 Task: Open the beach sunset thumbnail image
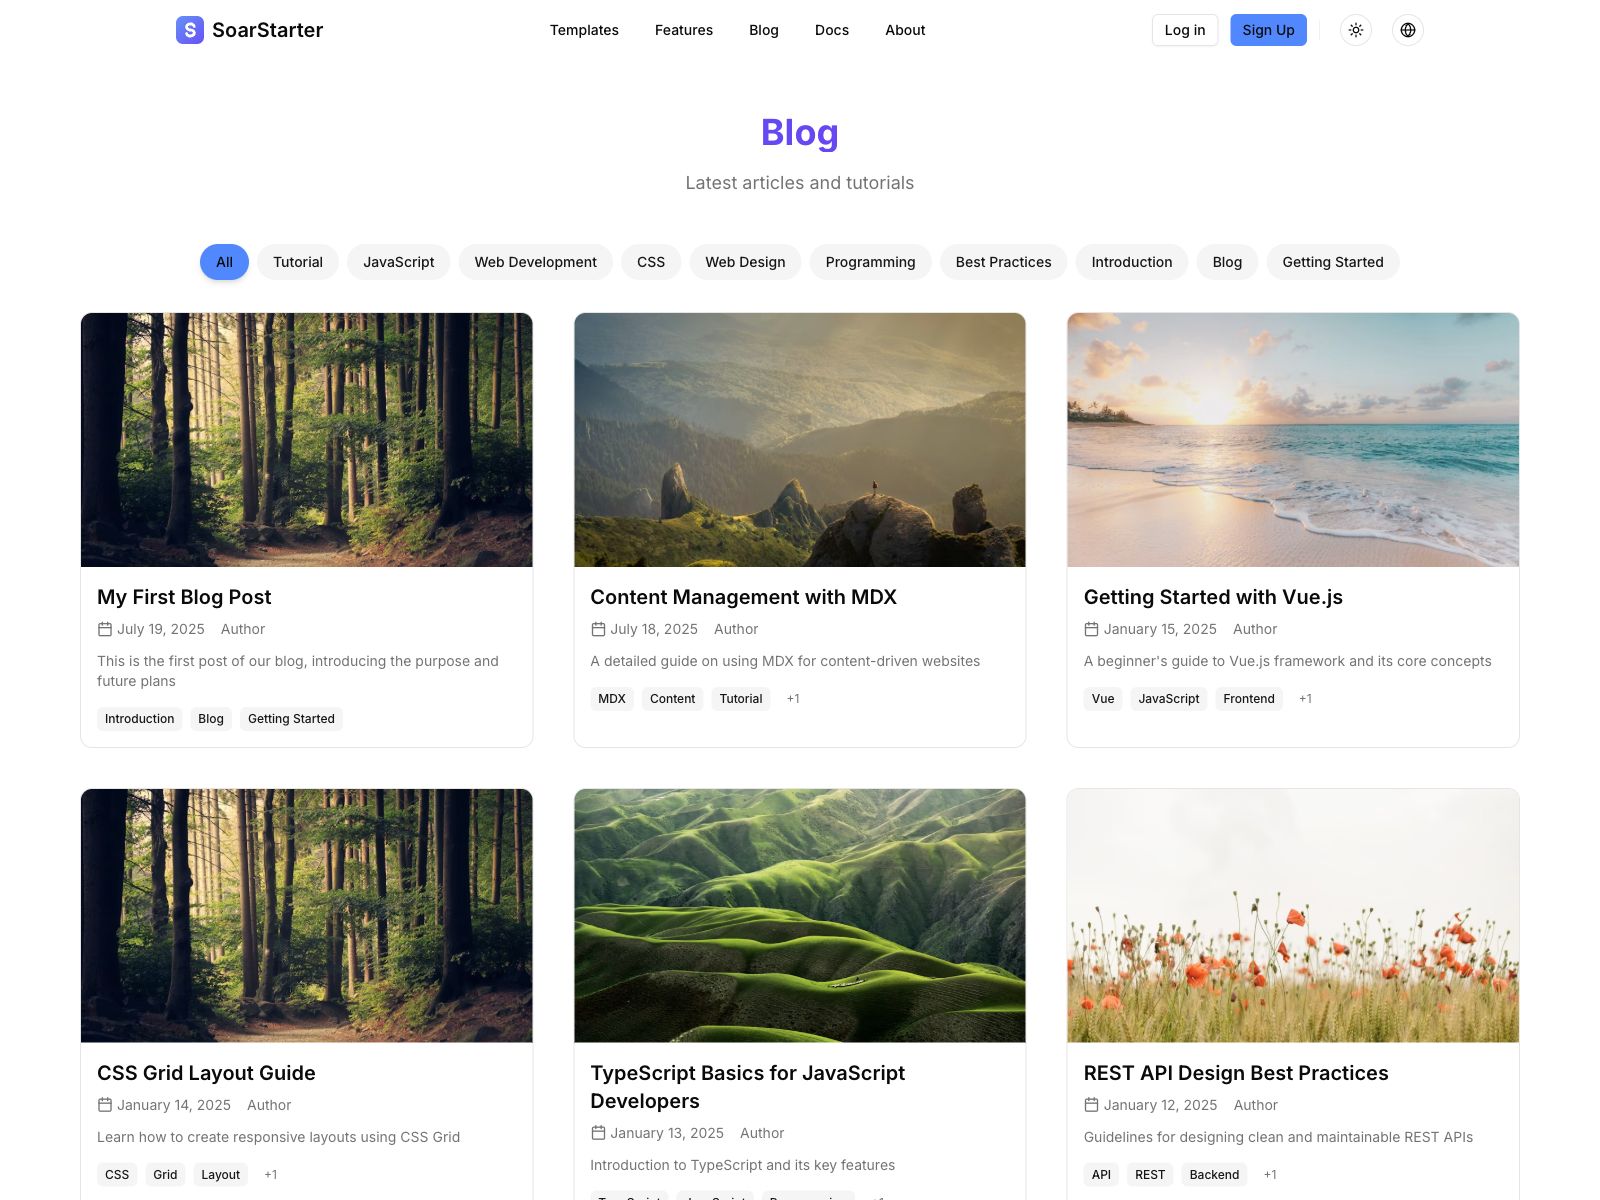[1293, 440]
